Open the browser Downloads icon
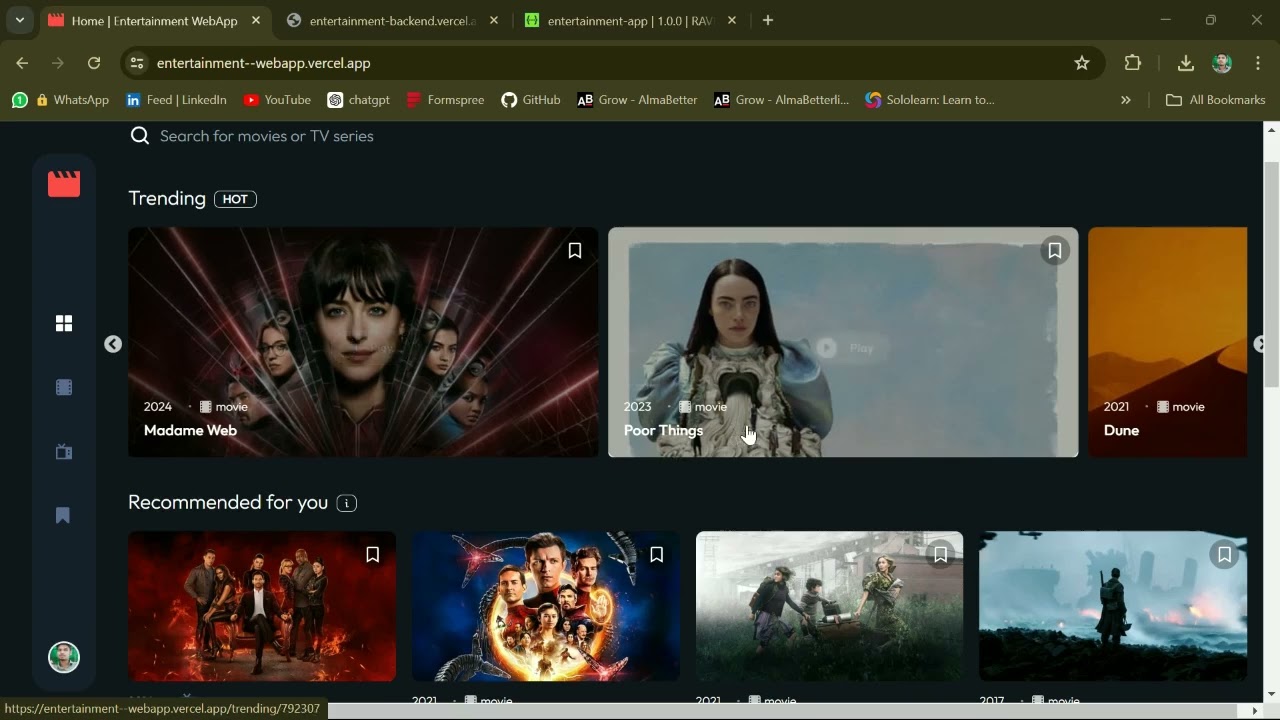This screenshot has width=1280, height=720. click(1186, 63)
